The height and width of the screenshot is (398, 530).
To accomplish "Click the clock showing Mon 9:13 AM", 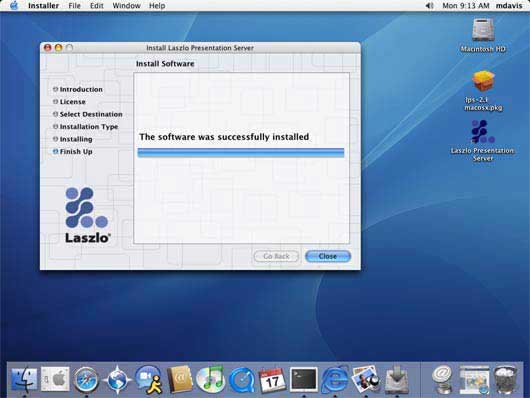I will pos(466,6).
